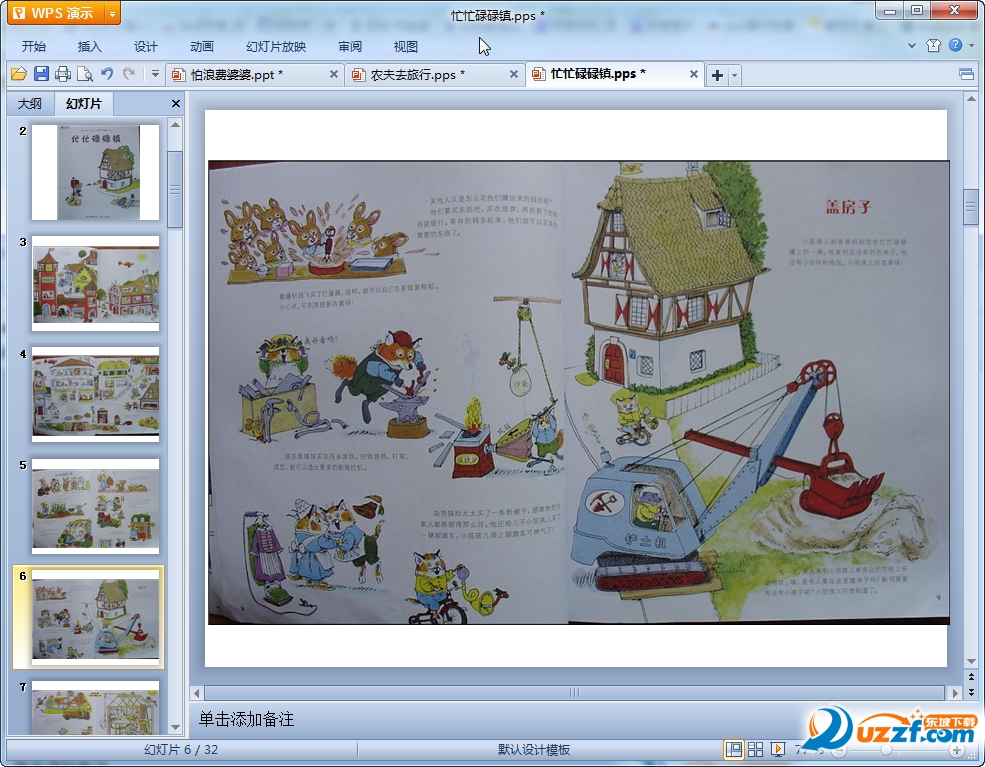Select slide 6 thumbnail

95,617
